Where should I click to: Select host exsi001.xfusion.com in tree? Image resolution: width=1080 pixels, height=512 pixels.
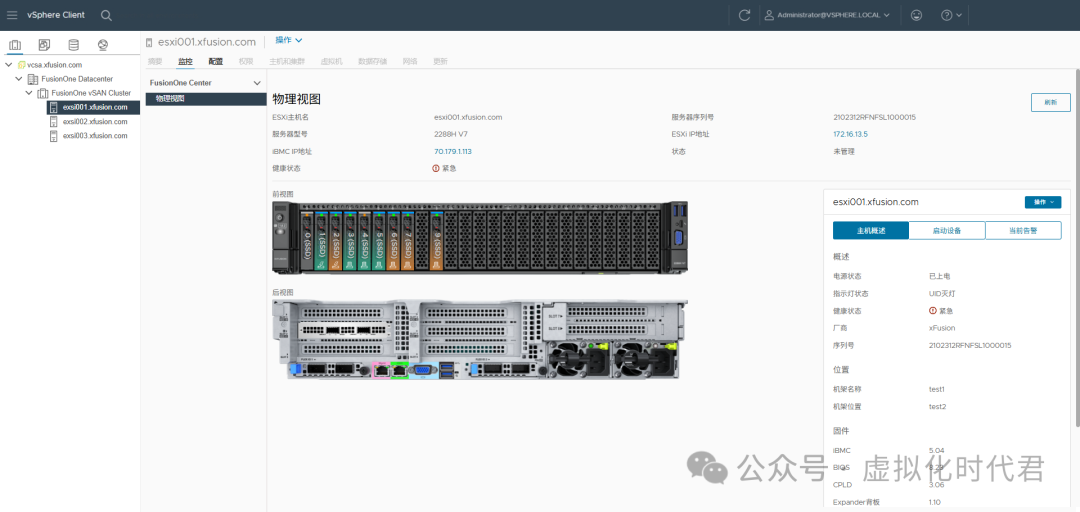coord(94,107)
